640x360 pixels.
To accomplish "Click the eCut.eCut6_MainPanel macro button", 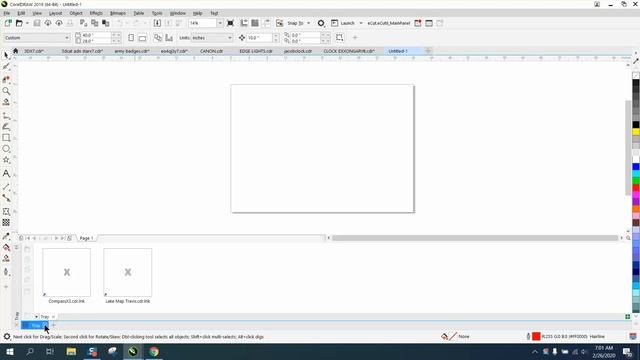I will 388,23.
